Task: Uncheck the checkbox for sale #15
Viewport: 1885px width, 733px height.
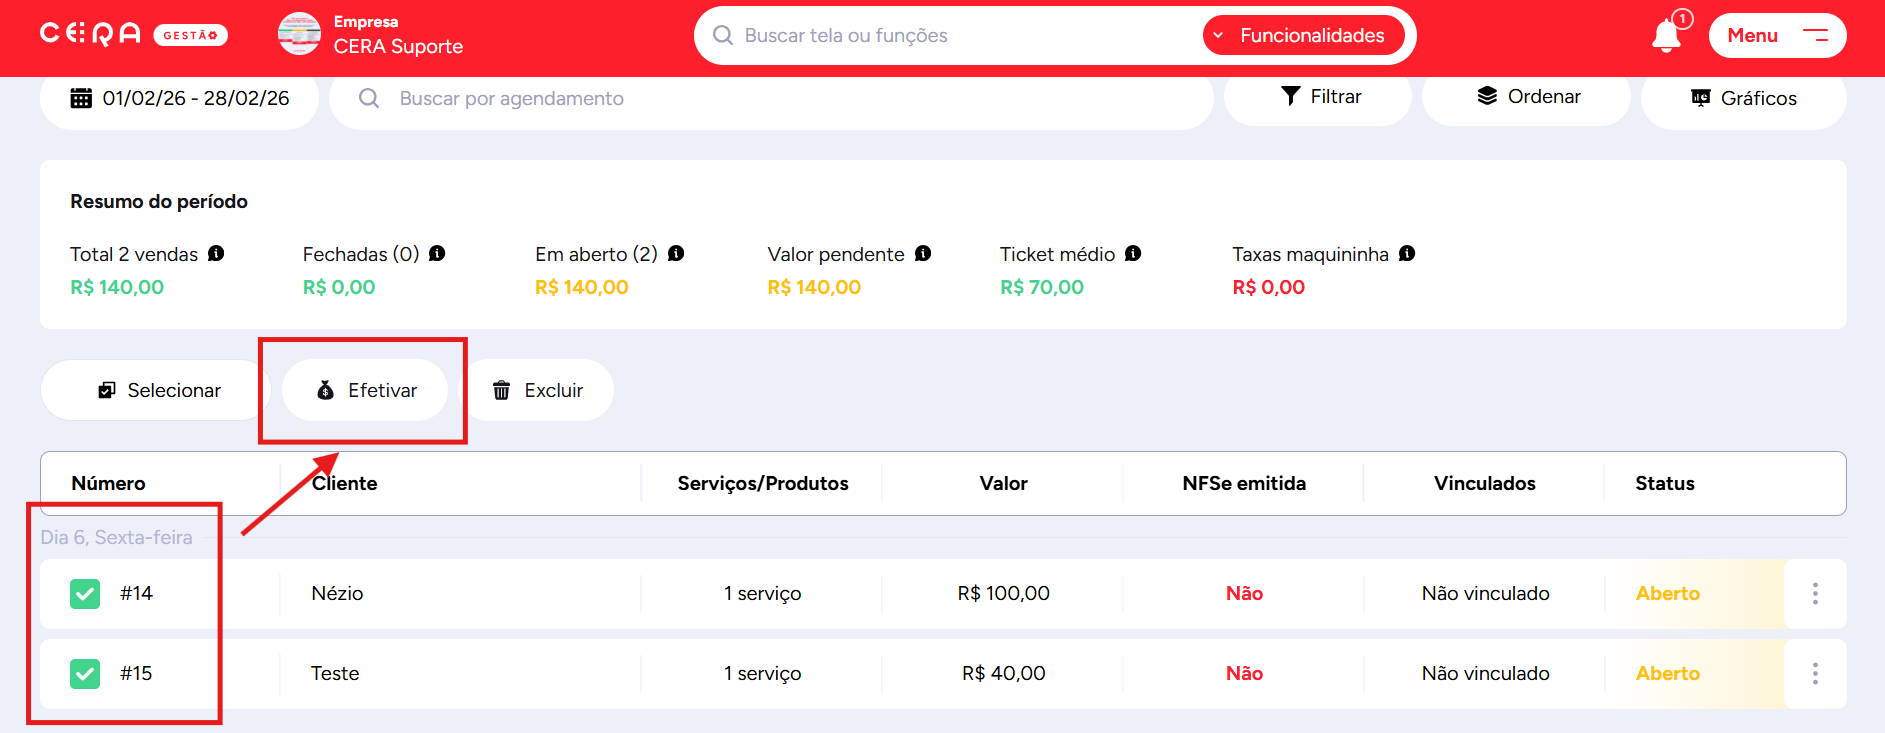Action: pos(85,674)
